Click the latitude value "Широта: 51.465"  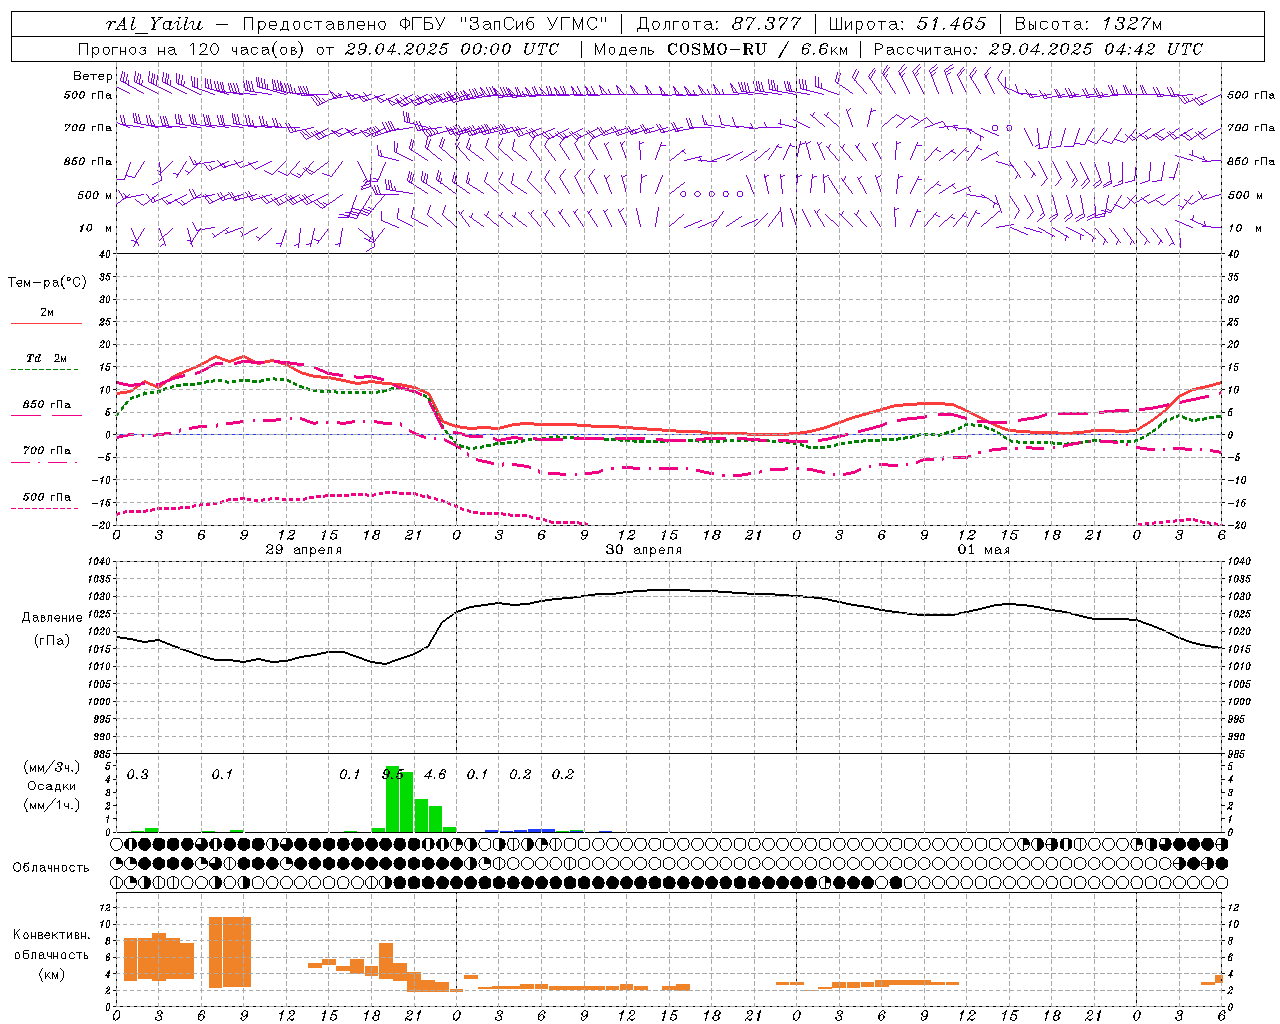tap(907, 24)
